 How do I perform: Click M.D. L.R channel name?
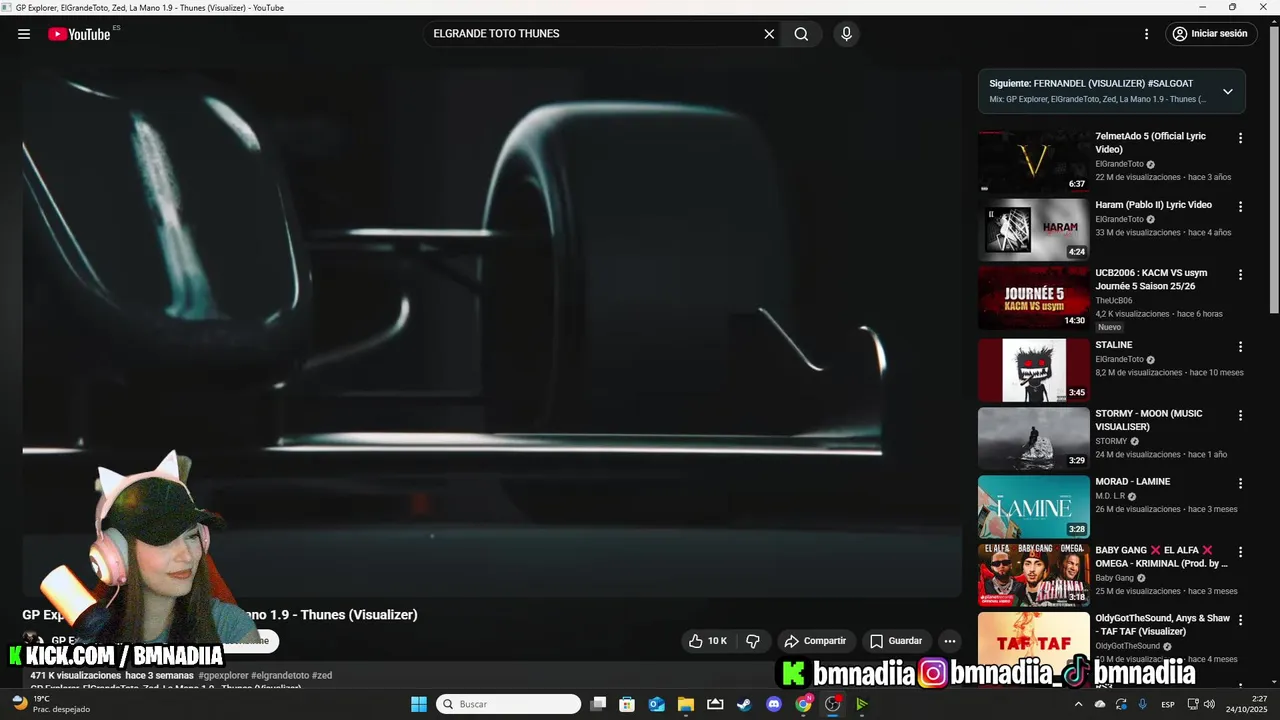(1110, 496)
